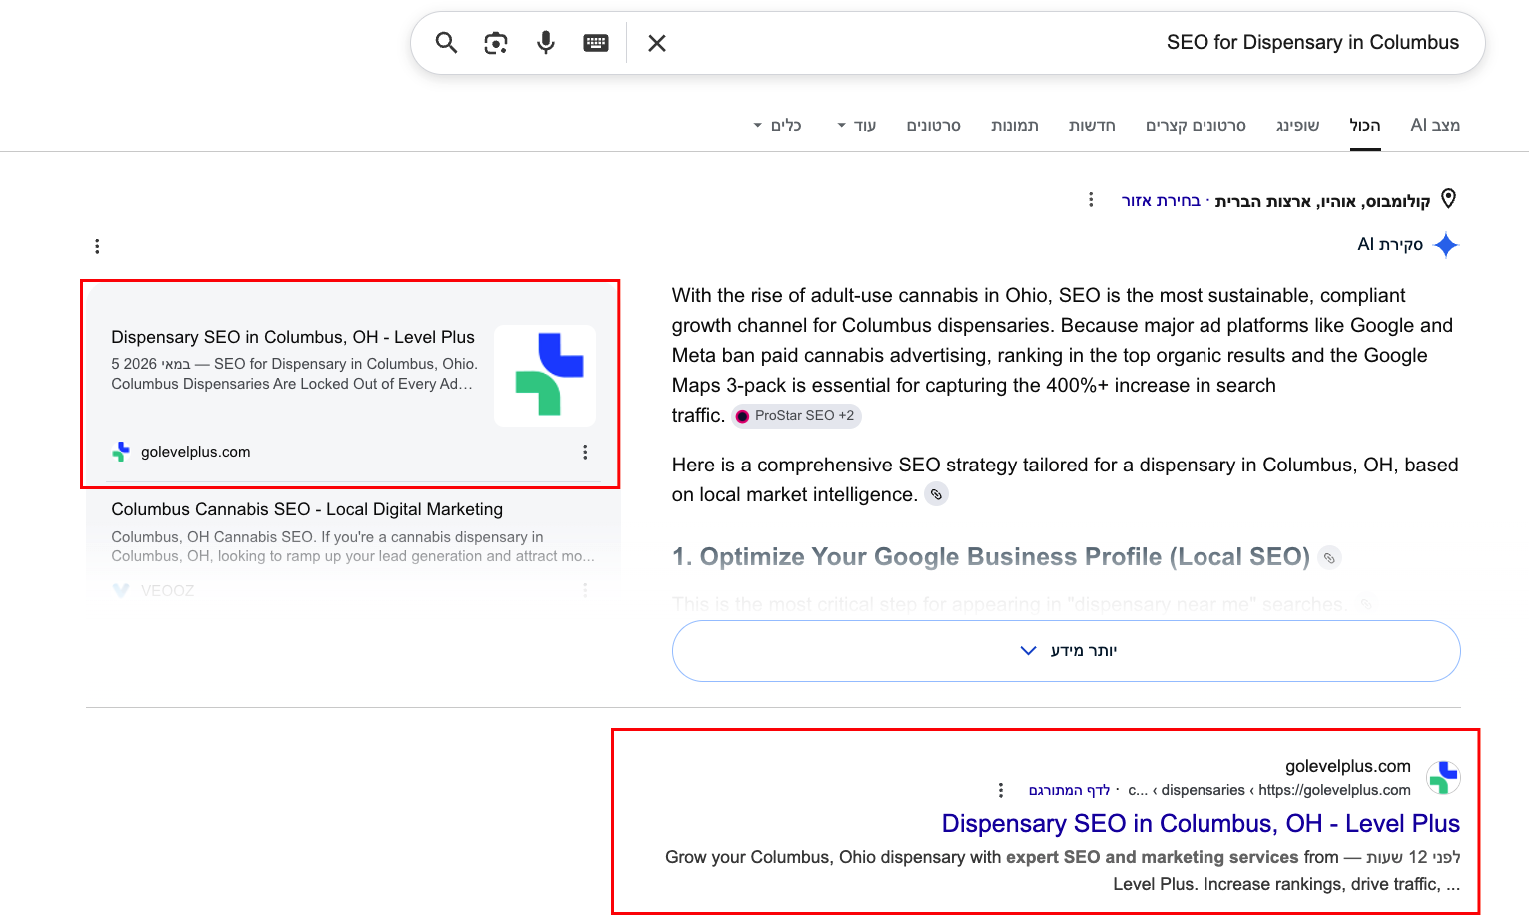Open the Level Plus logo thumbnail

(x=545, y=376)
